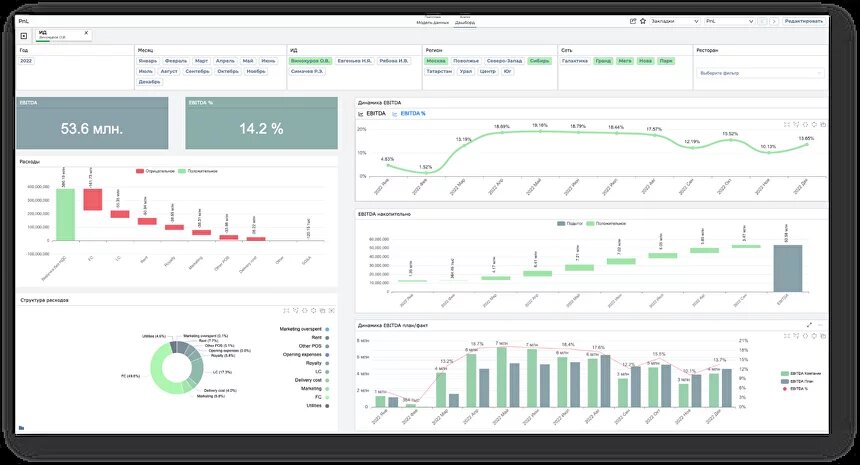Open the Ресторан filter dropdown
860x465 pixels.
coord(761,73)
